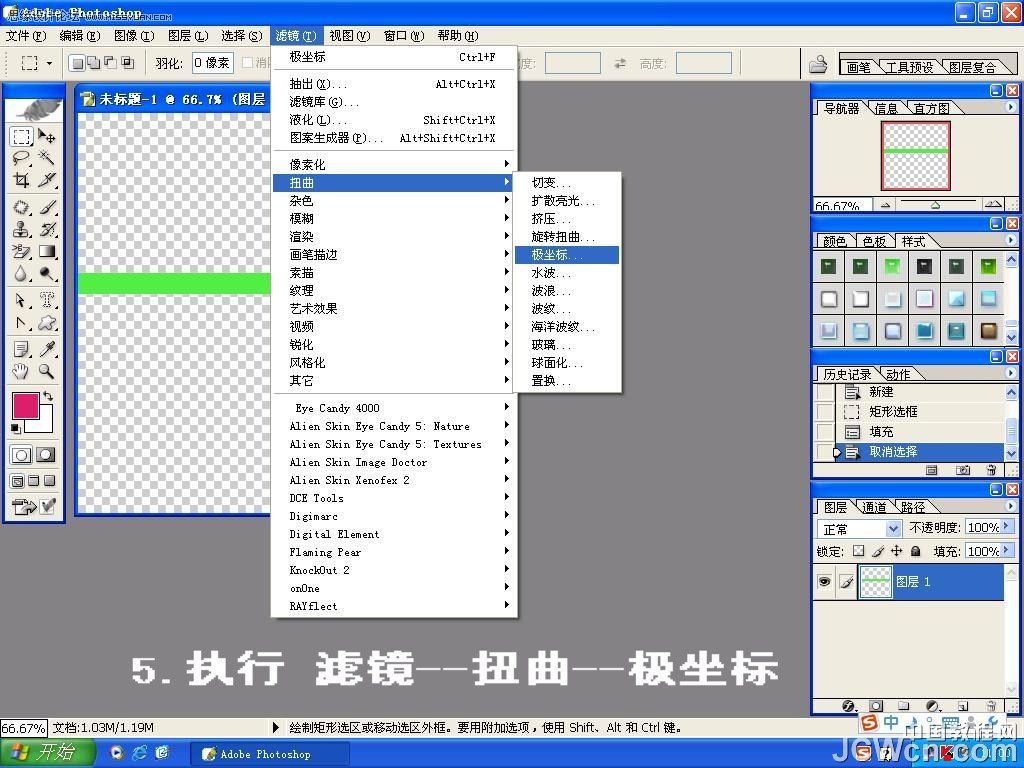Enable lock image pixels option

(878, 551)
